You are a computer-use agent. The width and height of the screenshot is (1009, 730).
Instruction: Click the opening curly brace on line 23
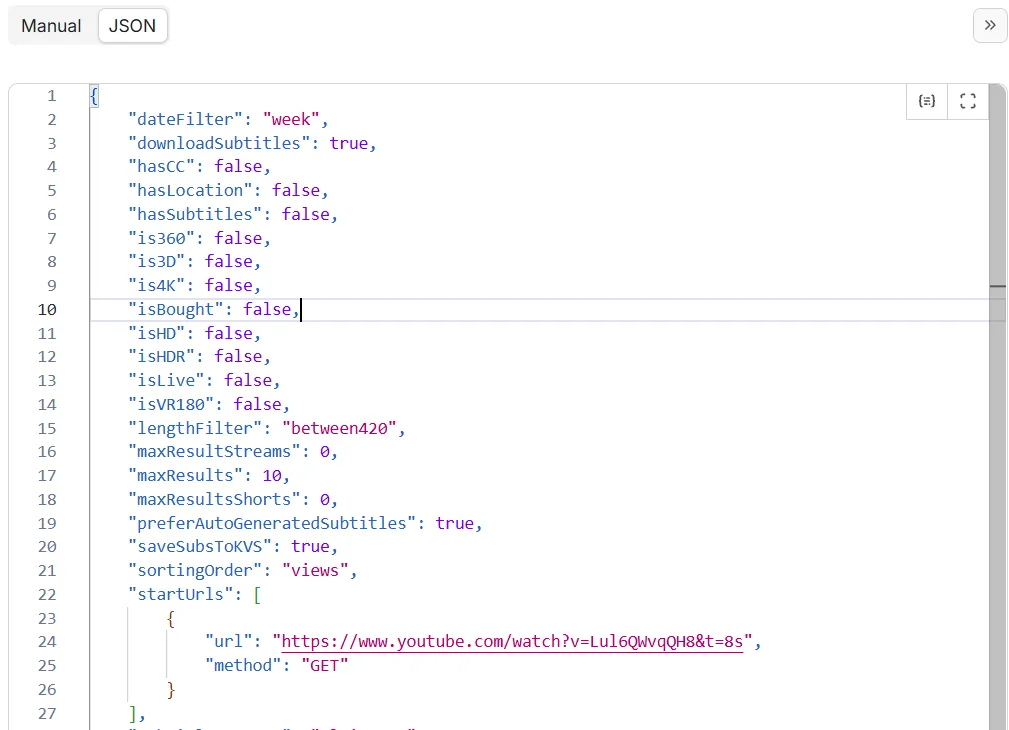coord(171,618)
